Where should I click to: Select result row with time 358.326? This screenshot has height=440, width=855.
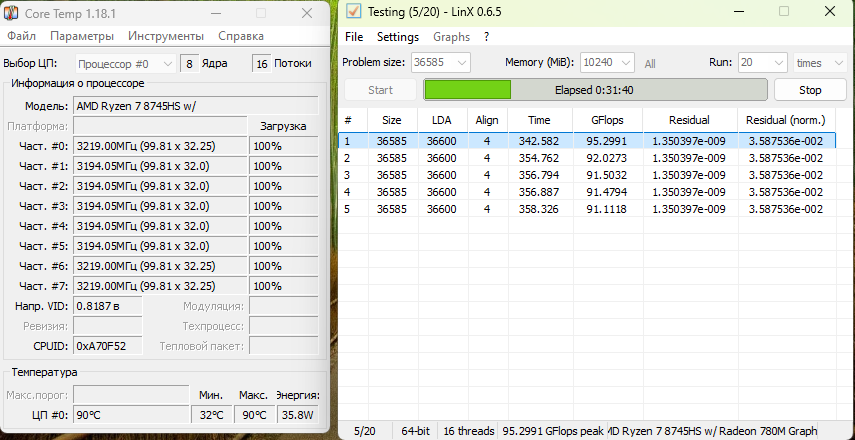(x=587, y=209)
